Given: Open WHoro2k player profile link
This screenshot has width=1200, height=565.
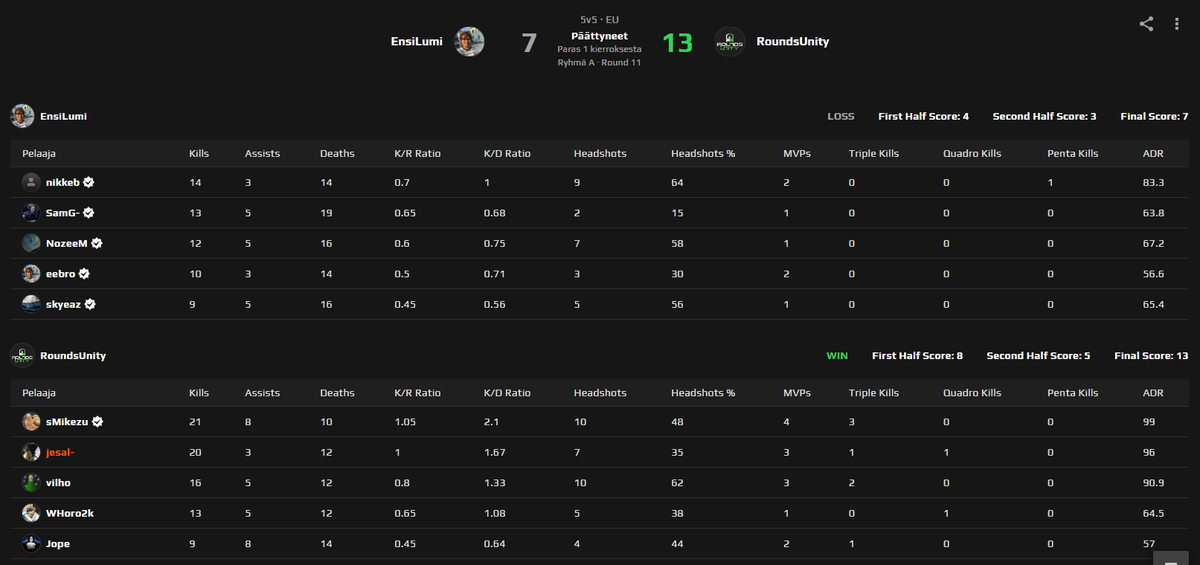Looking at the screenshot, I should point(70,513).
